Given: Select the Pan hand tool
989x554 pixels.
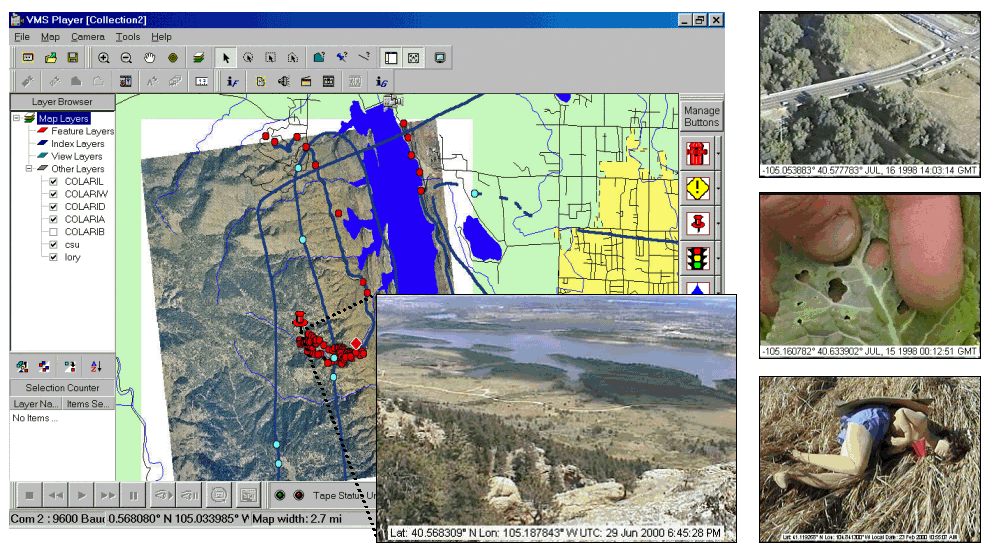Looking at the screenshot, I should [150, 58].
